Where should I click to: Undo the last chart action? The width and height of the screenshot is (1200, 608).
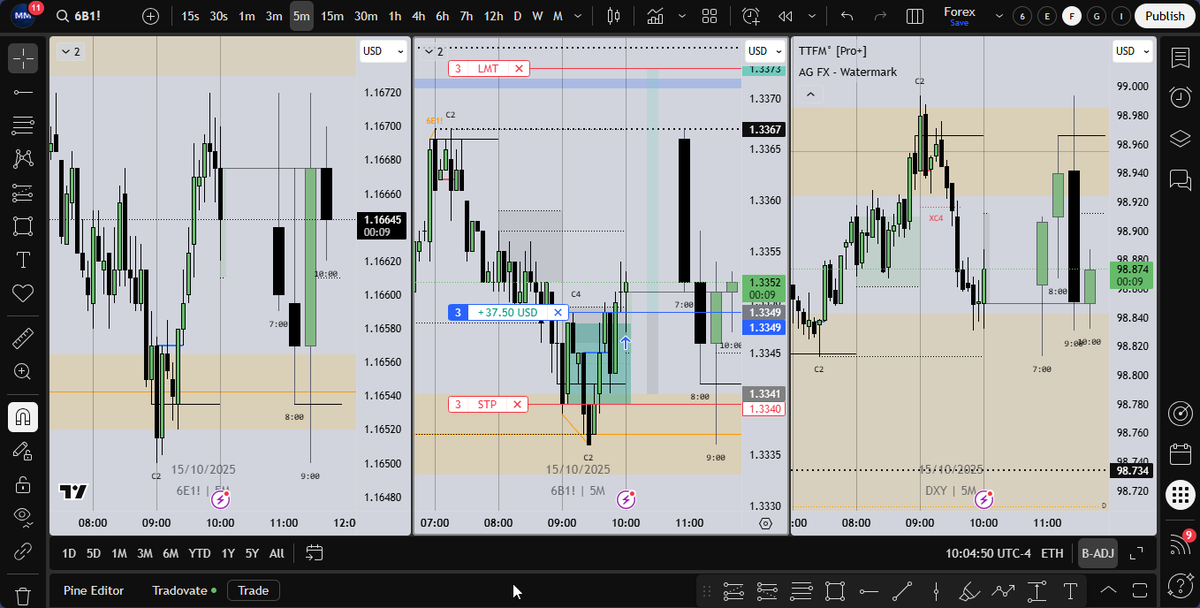[x=847, y=16]
